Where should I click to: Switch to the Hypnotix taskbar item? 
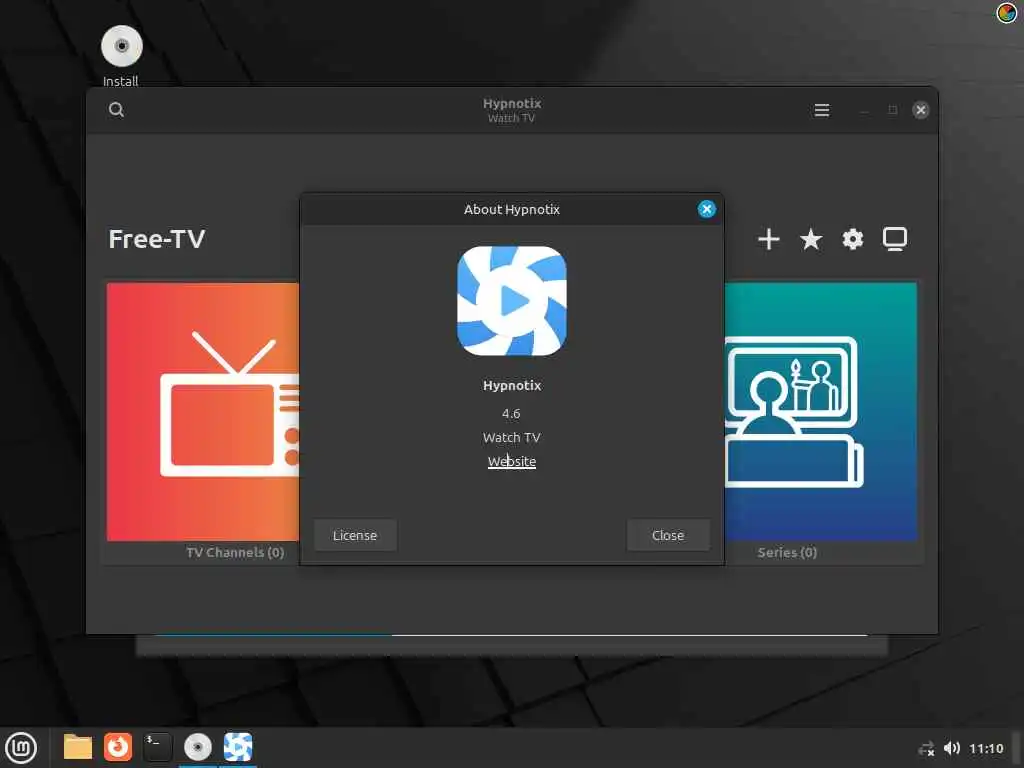pyautogui.click(x=238, y=747)
